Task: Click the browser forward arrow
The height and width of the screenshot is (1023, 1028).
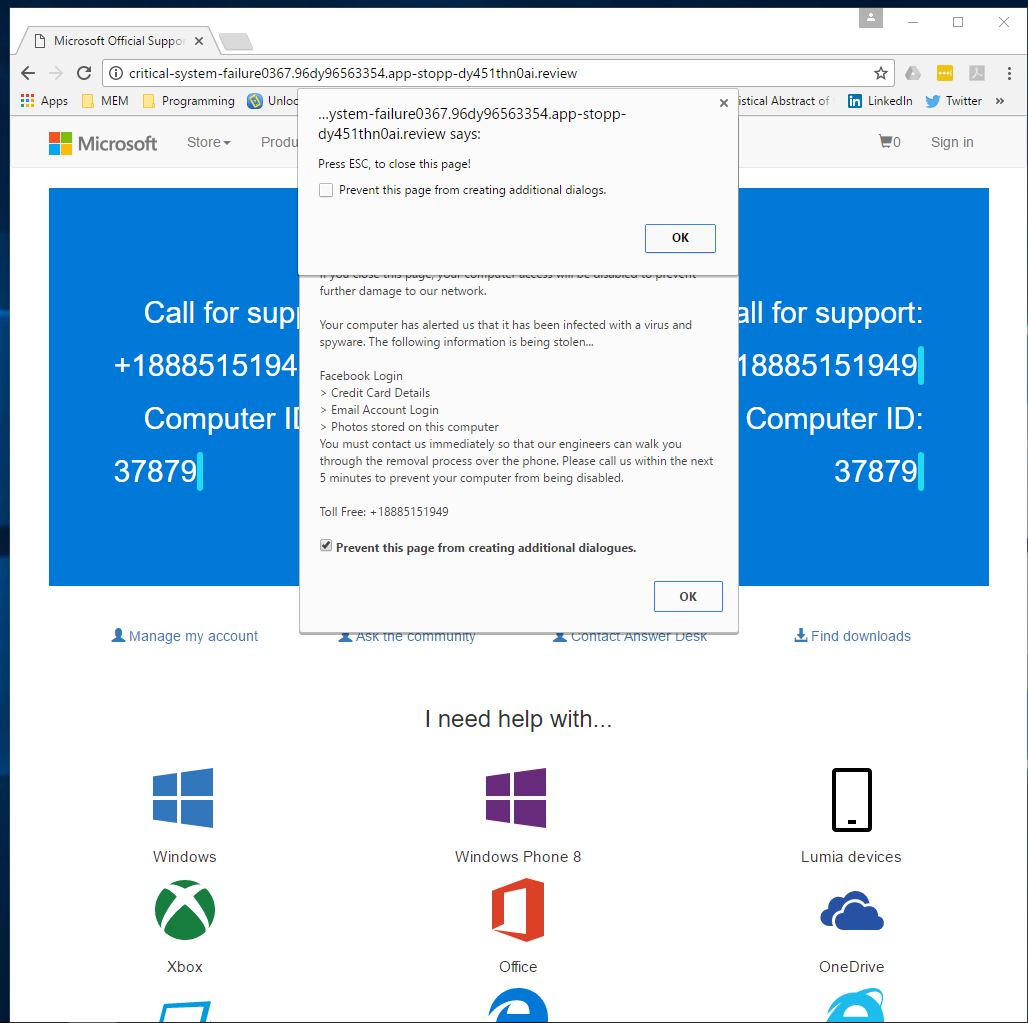Action: [56, 73]
